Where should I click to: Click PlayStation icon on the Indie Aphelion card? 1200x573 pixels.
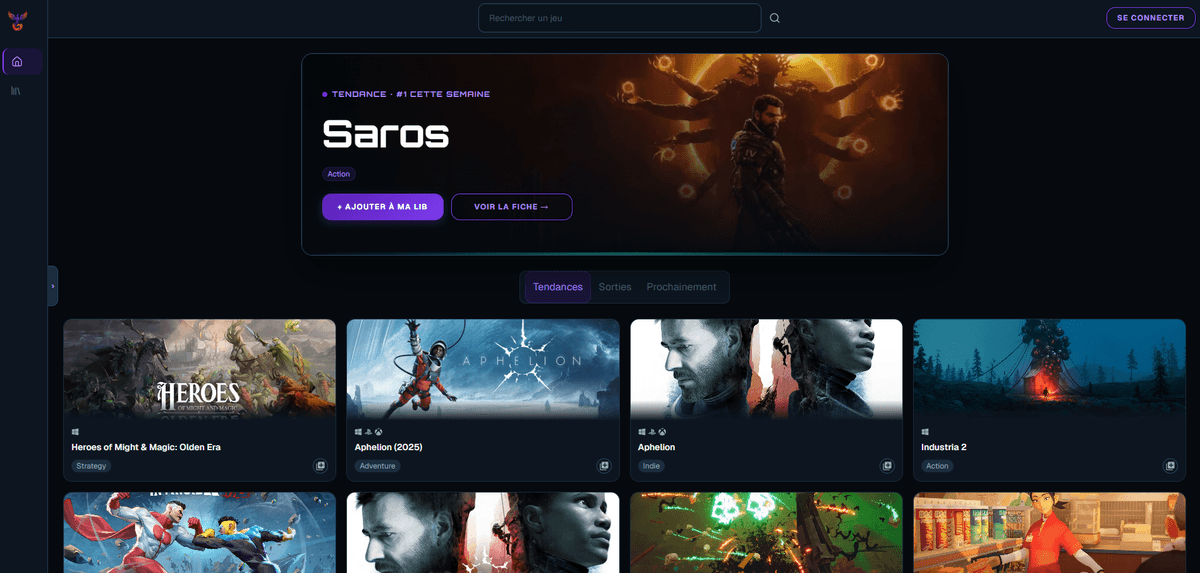pos(651,432)
